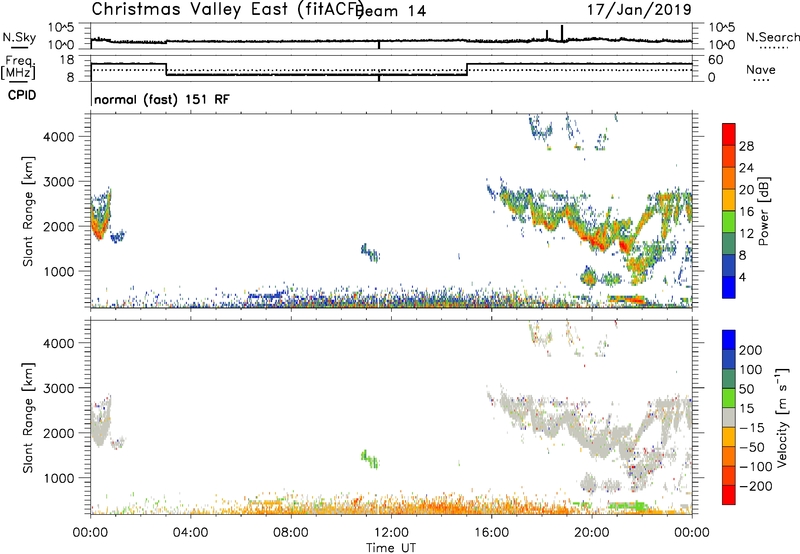Click the '16' label on the power colorbar
The width and height of the screenshot is (800, 554).
click(x=746, y=212)
